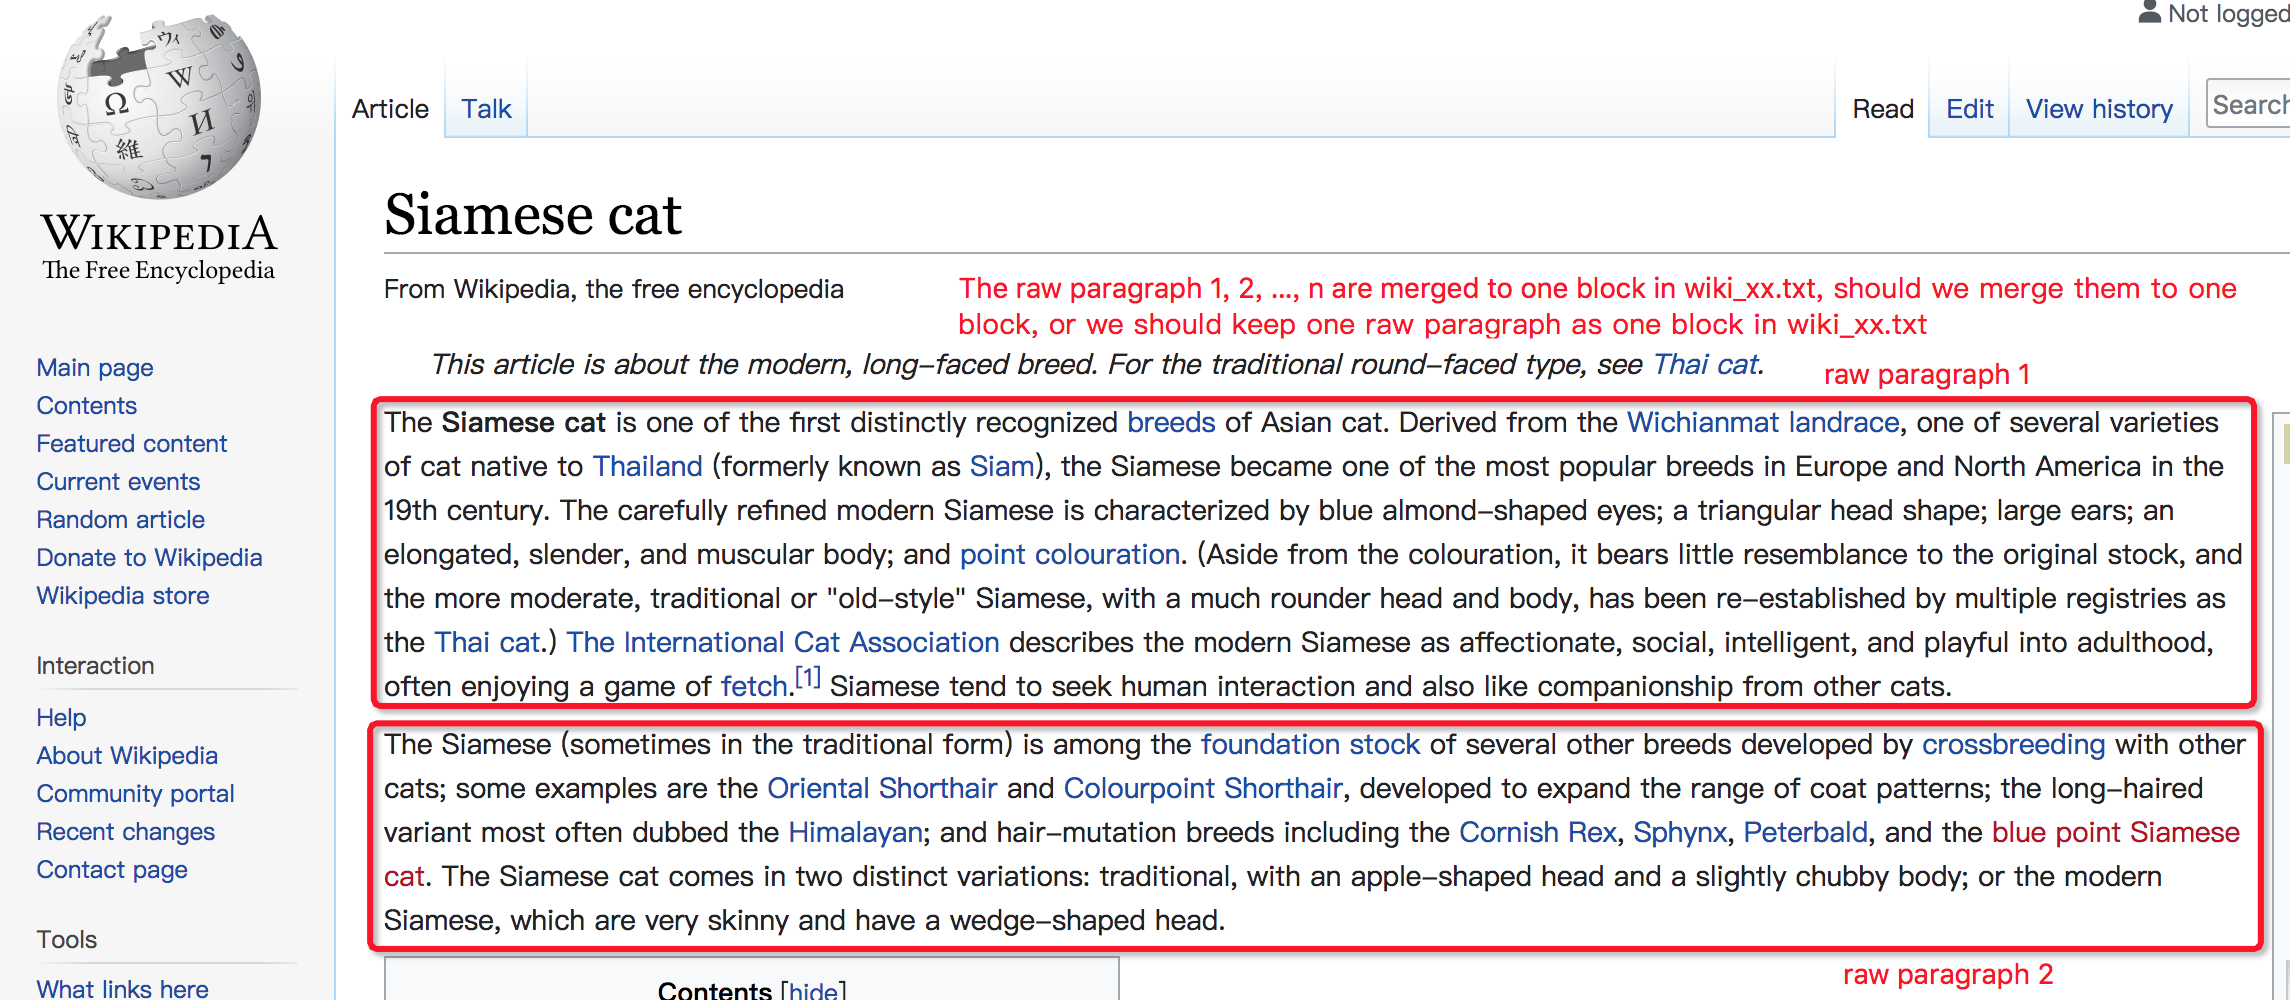The image size is (2290, 1000).
Task: Click the Not logged in text
Action: click(x=2228, y=13)
